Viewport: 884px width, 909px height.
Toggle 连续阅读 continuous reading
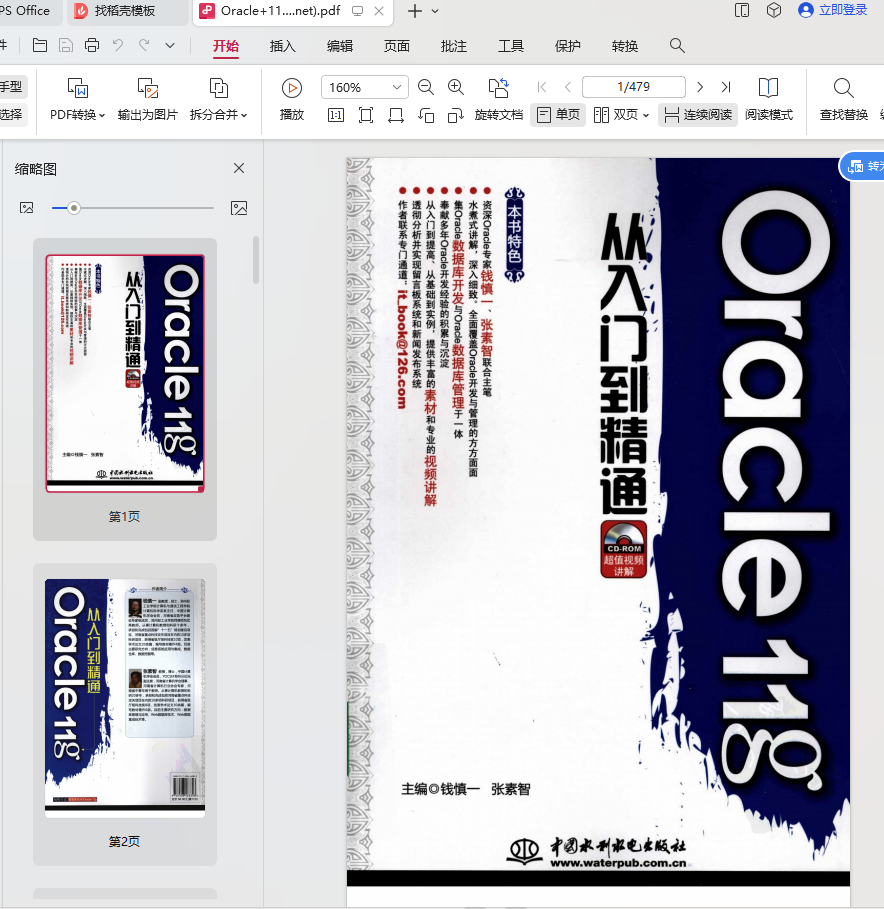(x=698, y=115)
